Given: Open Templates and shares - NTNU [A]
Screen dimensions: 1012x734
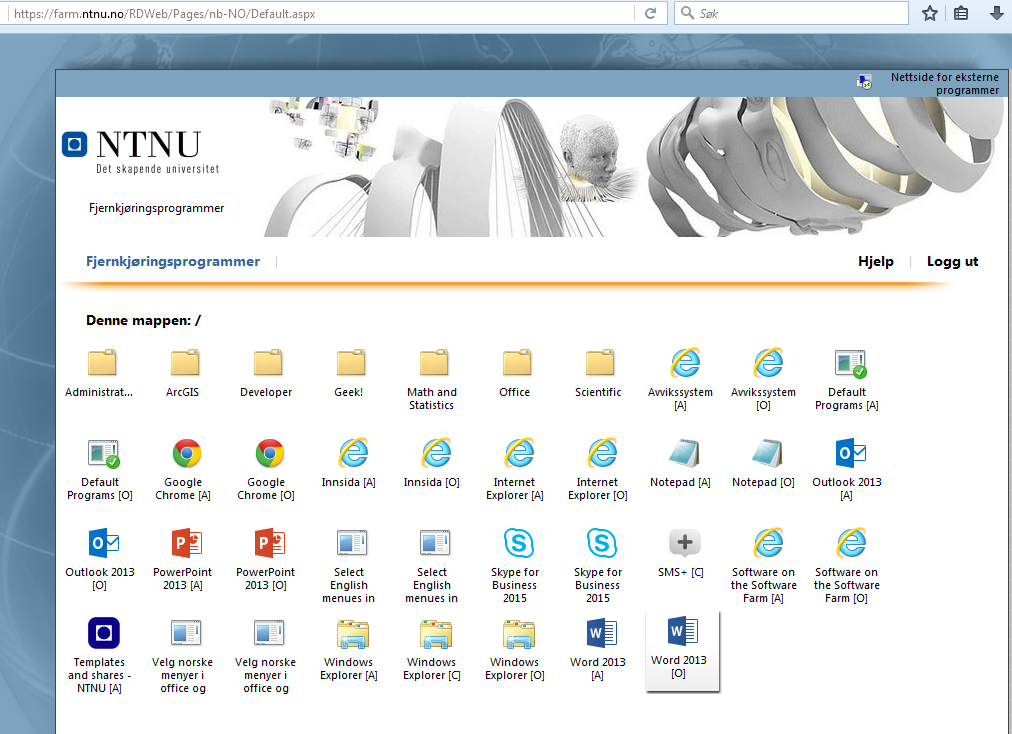Looking at the screenshot, I should click(x=101, y=656).
